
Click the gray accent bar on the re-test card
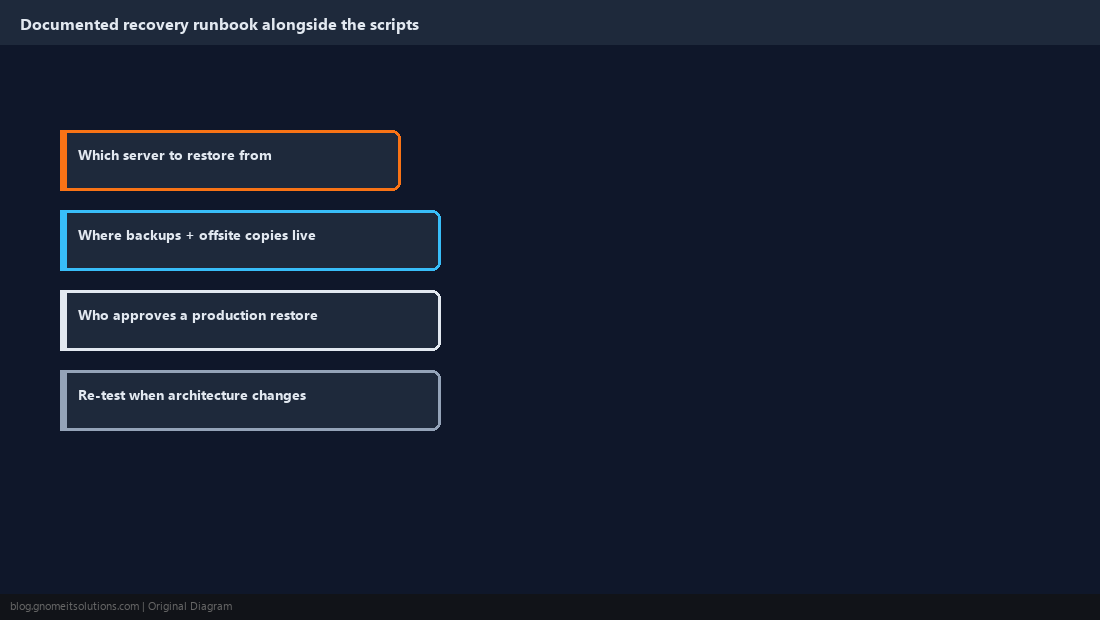[64, 400]
